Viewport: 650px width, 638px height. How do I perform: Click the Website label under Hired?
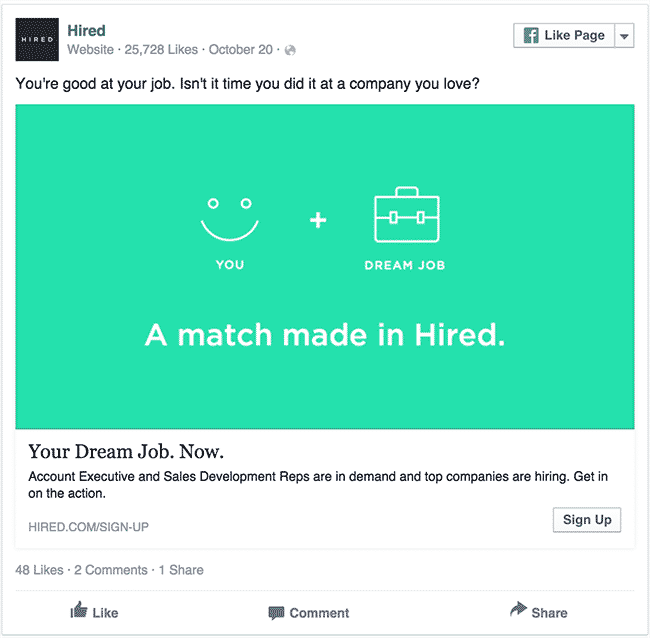[90, 50]
